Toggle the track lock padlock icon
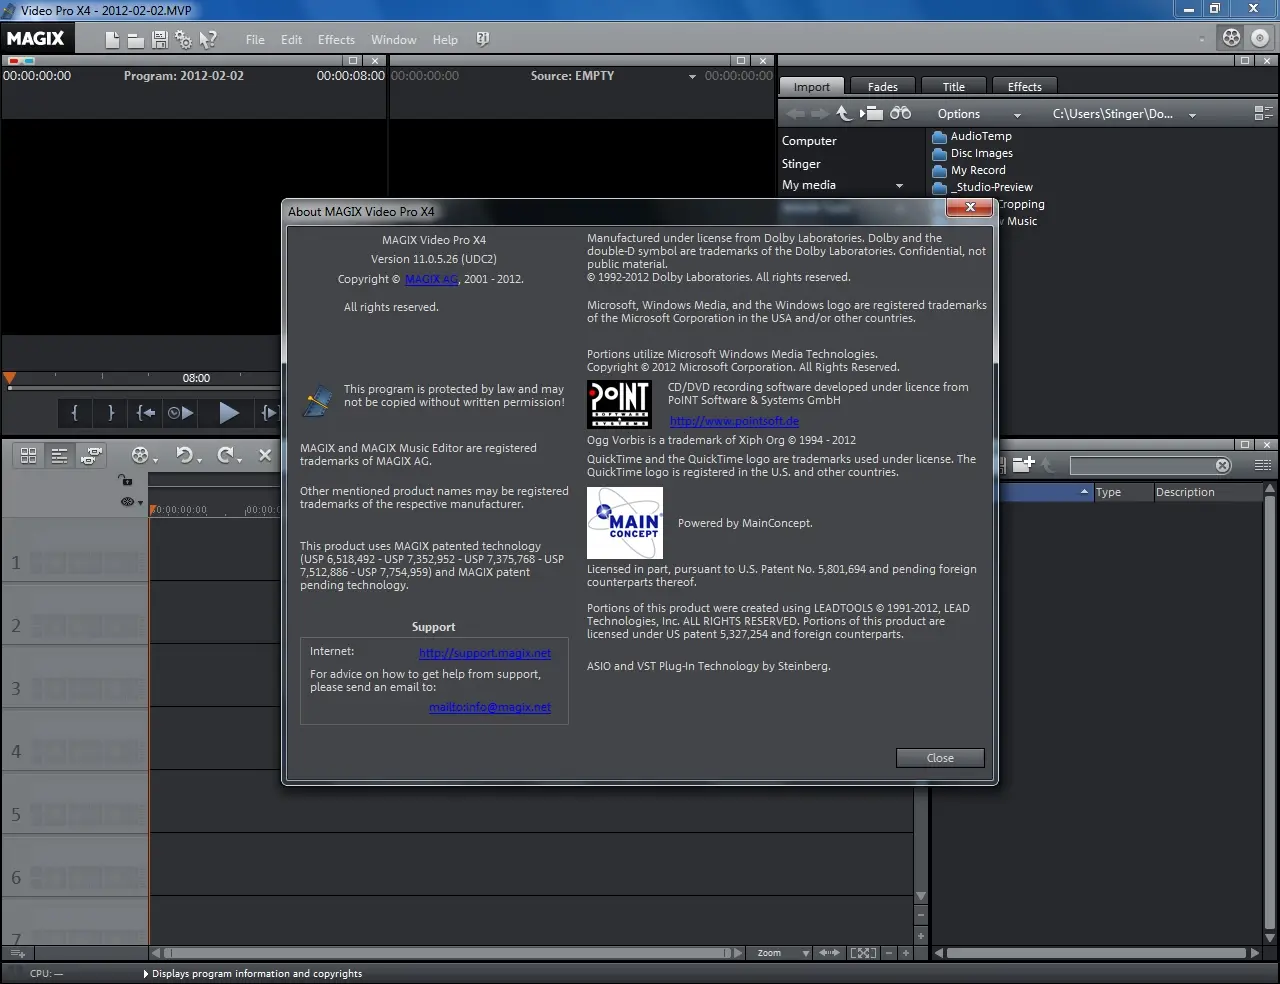 pyautogui.click(x=125, y=480)
